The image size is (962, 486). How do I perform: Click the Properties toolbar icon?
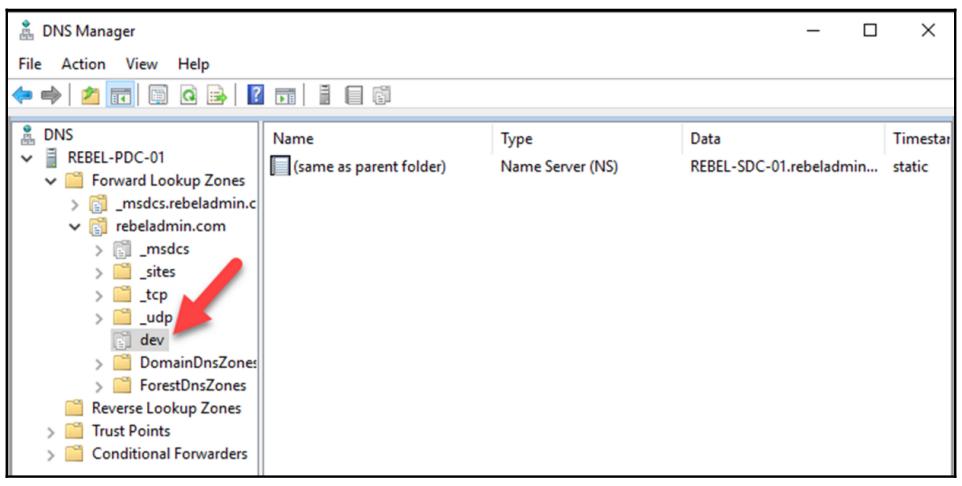click(x=157, y=95)
